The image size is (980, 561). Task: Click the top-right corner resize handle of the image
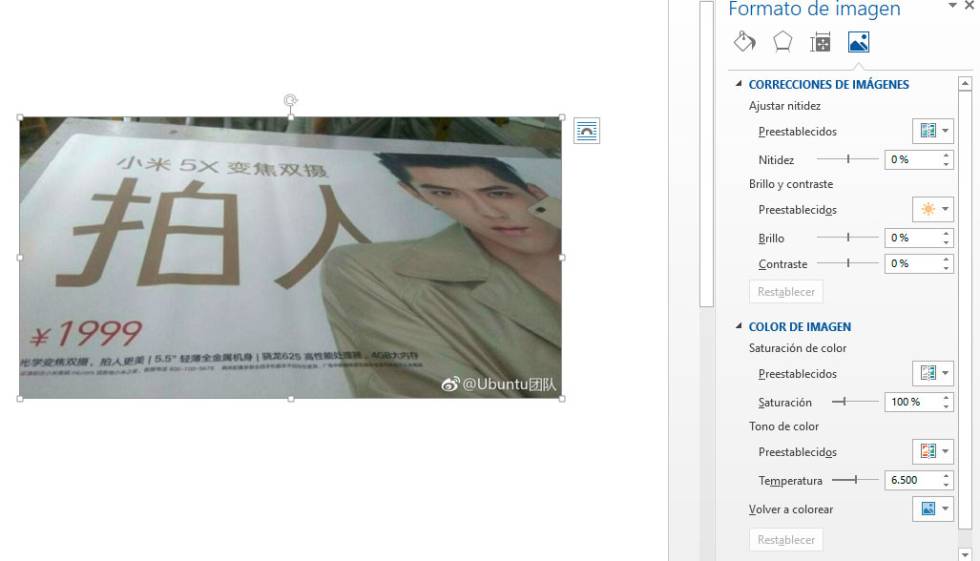[562, 117]
